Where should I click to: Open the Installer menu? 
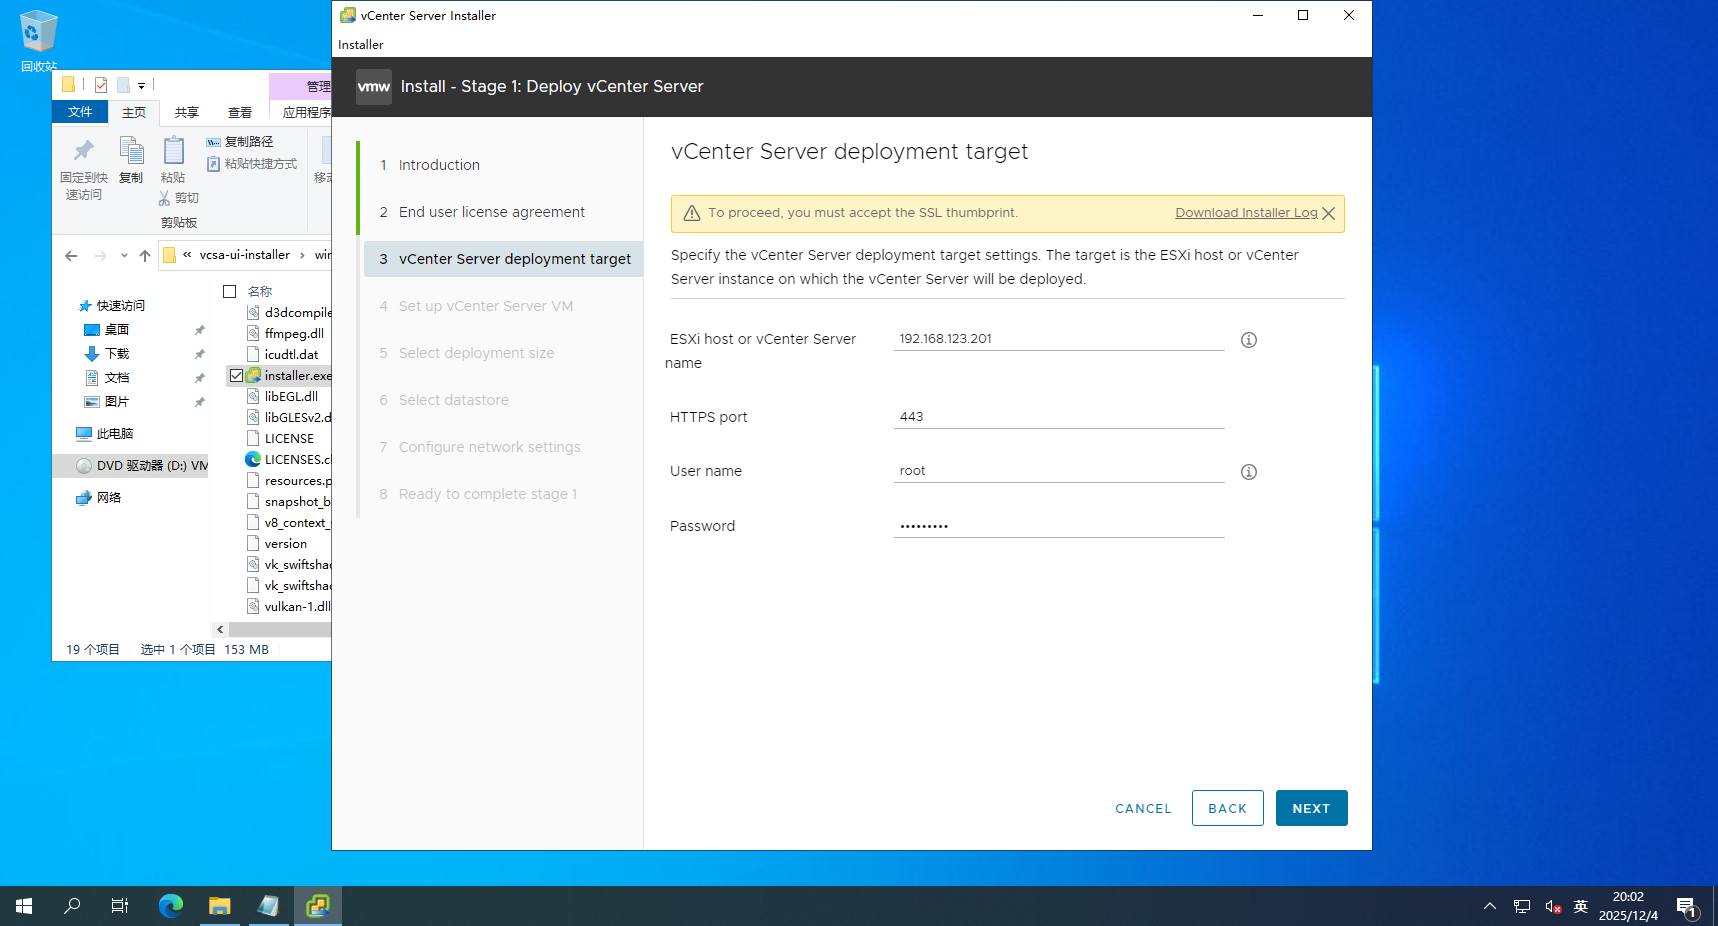[x=360, y=45]
